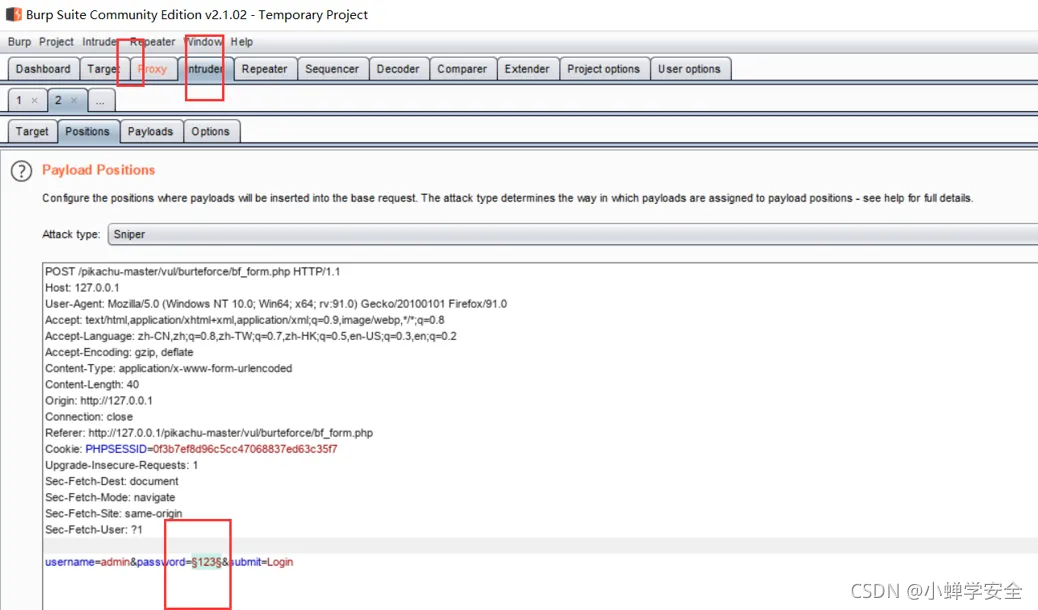This screenshot has width=1038, height=610.
Task: Open the Project menu
Action: tap(56, 42)
